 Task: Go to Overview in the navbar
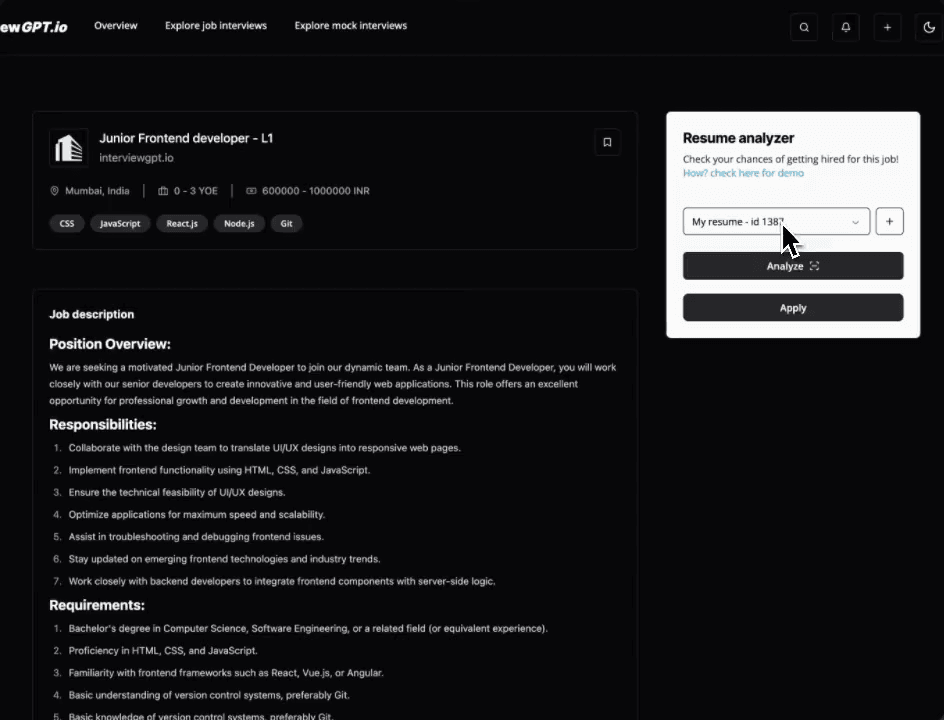click(x=116, y=26)
